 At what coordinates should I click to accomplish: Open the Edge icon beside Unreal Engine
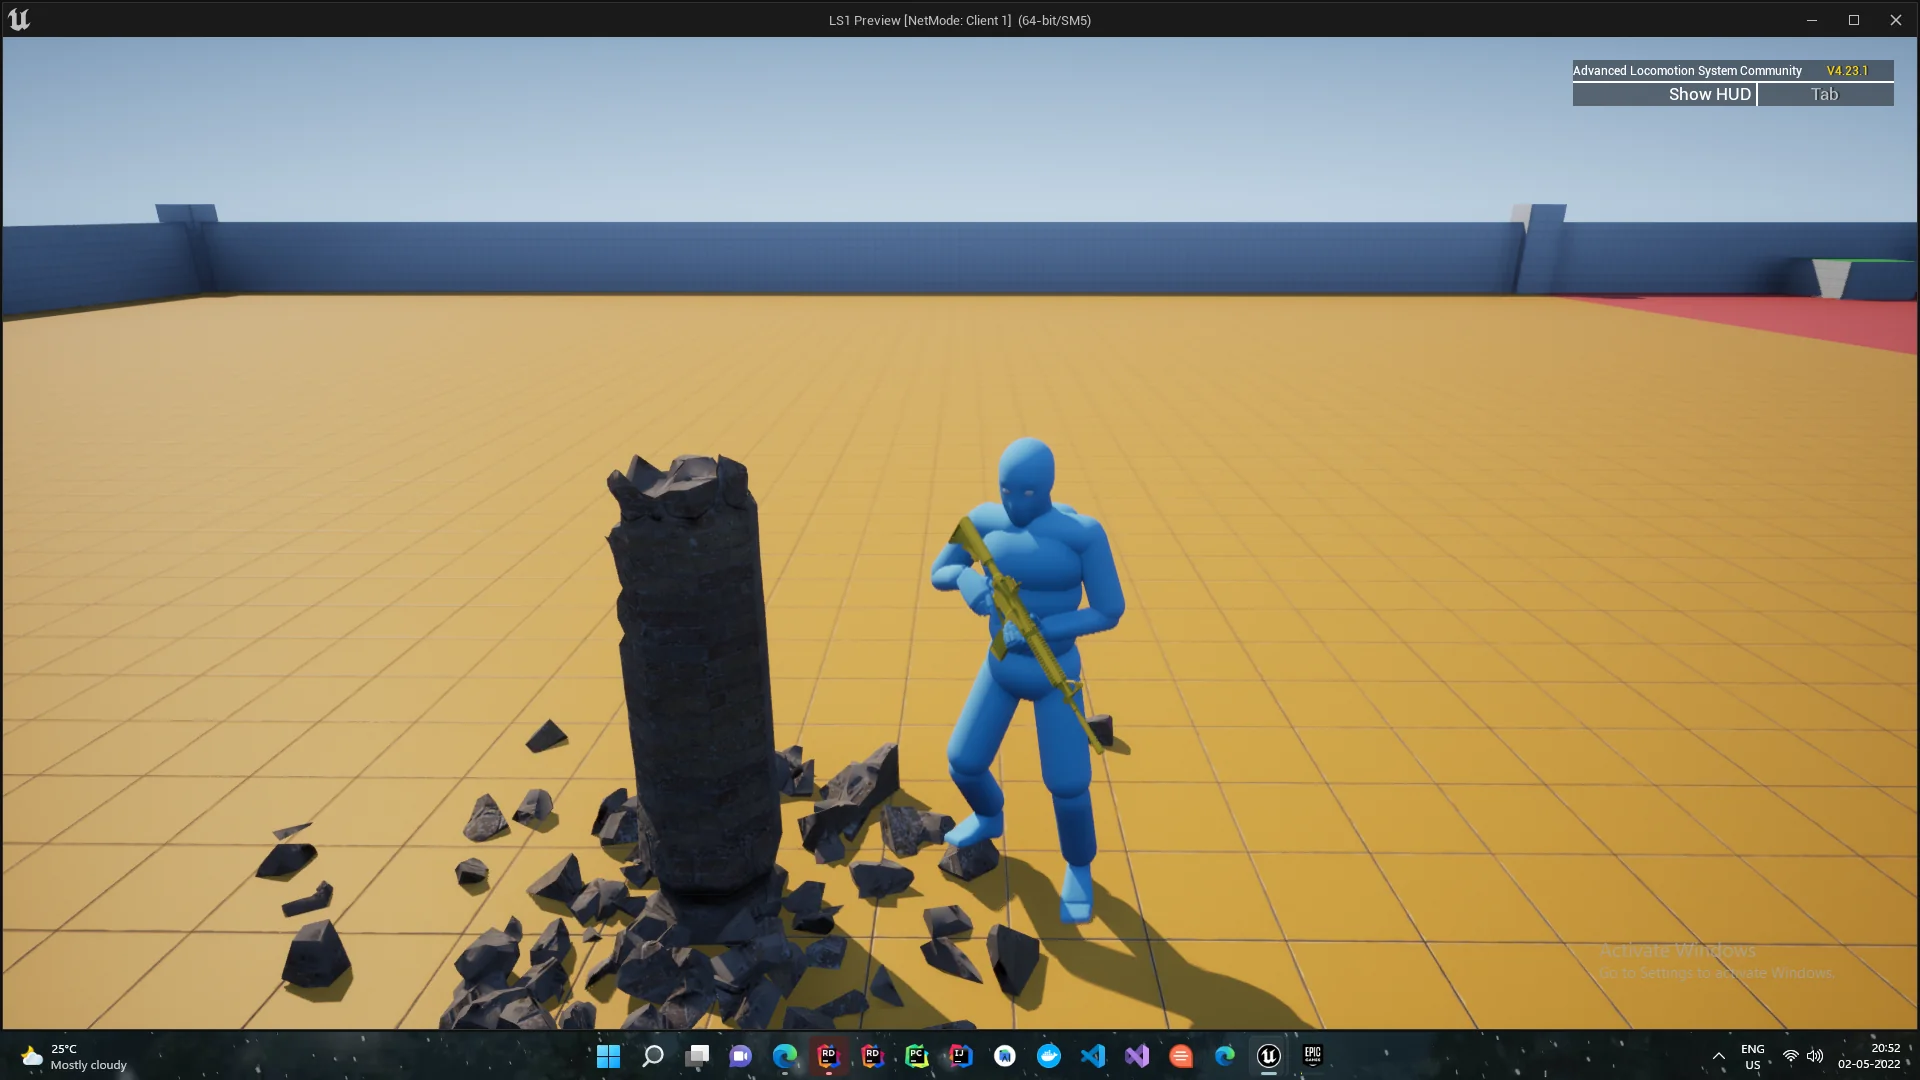tap(1225, 1056)
